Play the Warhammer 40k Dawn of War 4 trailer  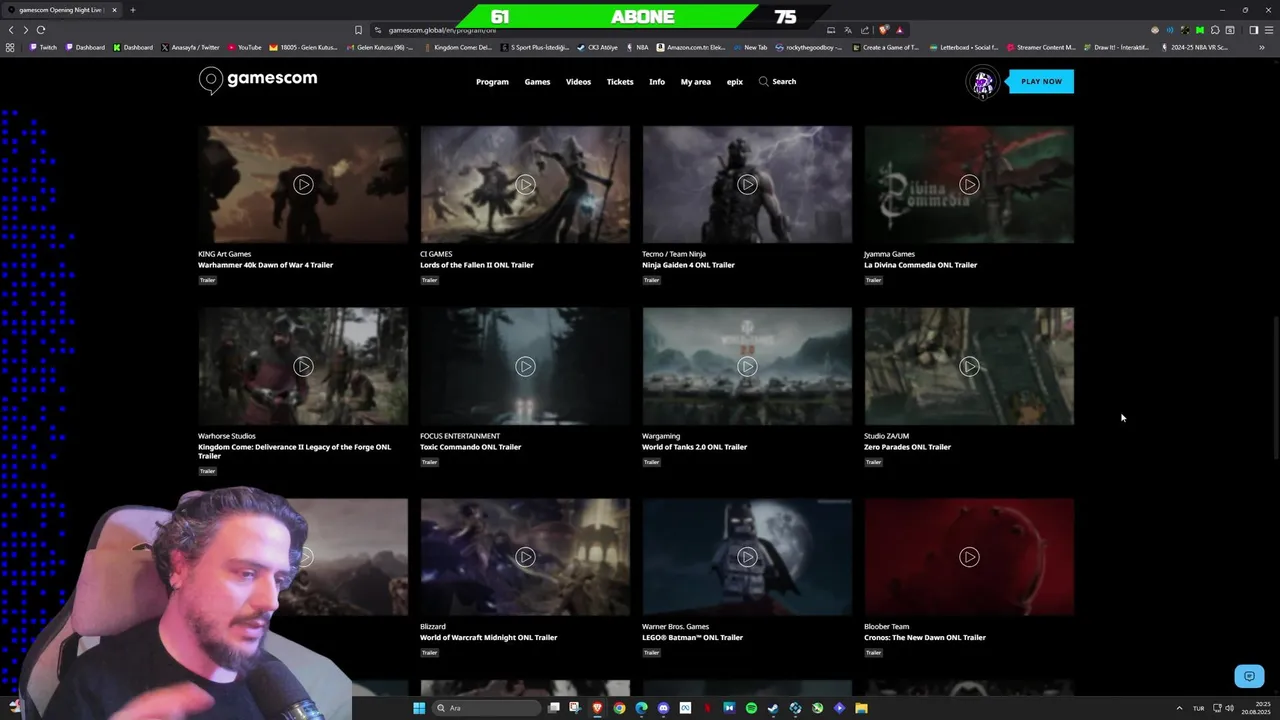point(303,184)
